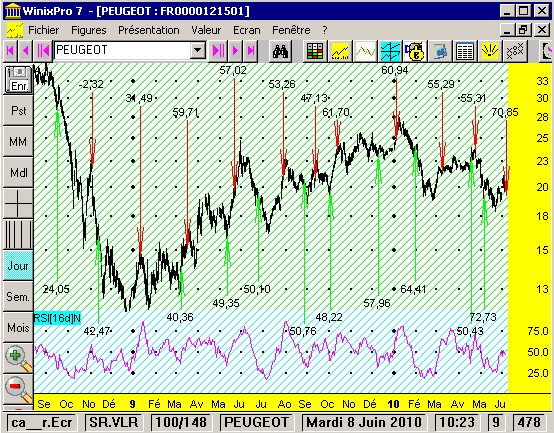Screen dimensions: 554x433
Task: Click the MM moving average button
Action: pyautogui.click(x=18, y=142)
